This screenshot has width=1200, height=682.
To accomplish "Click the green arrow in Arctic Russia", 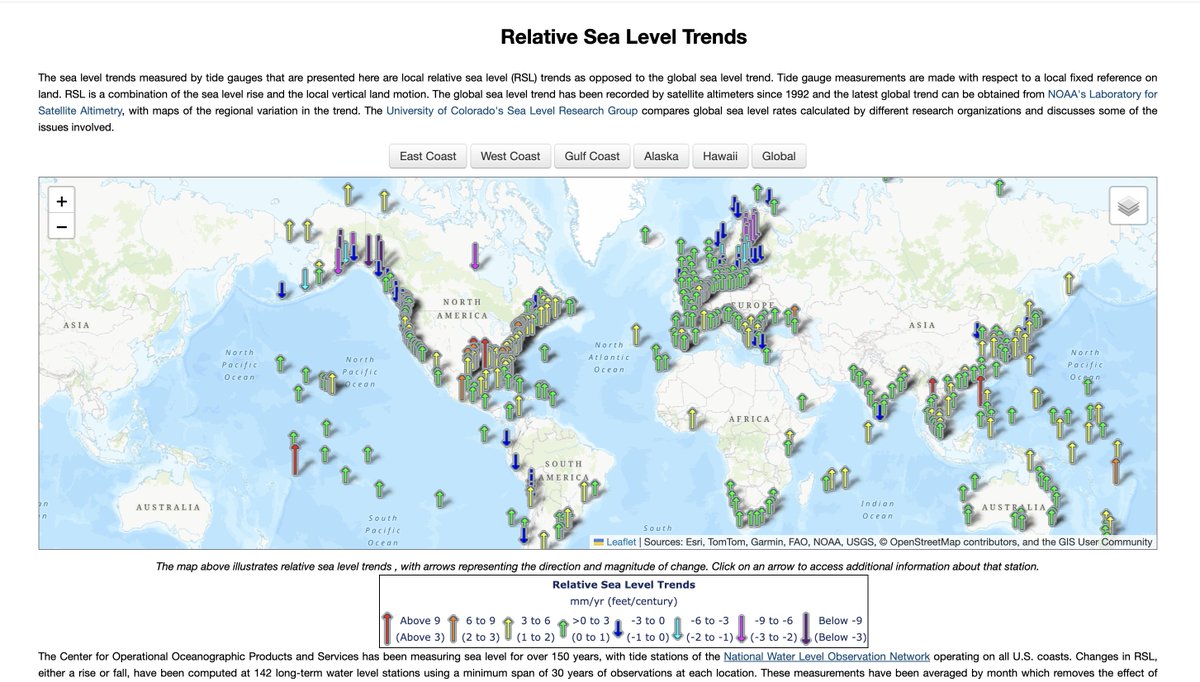I will [x=999, y=187].
